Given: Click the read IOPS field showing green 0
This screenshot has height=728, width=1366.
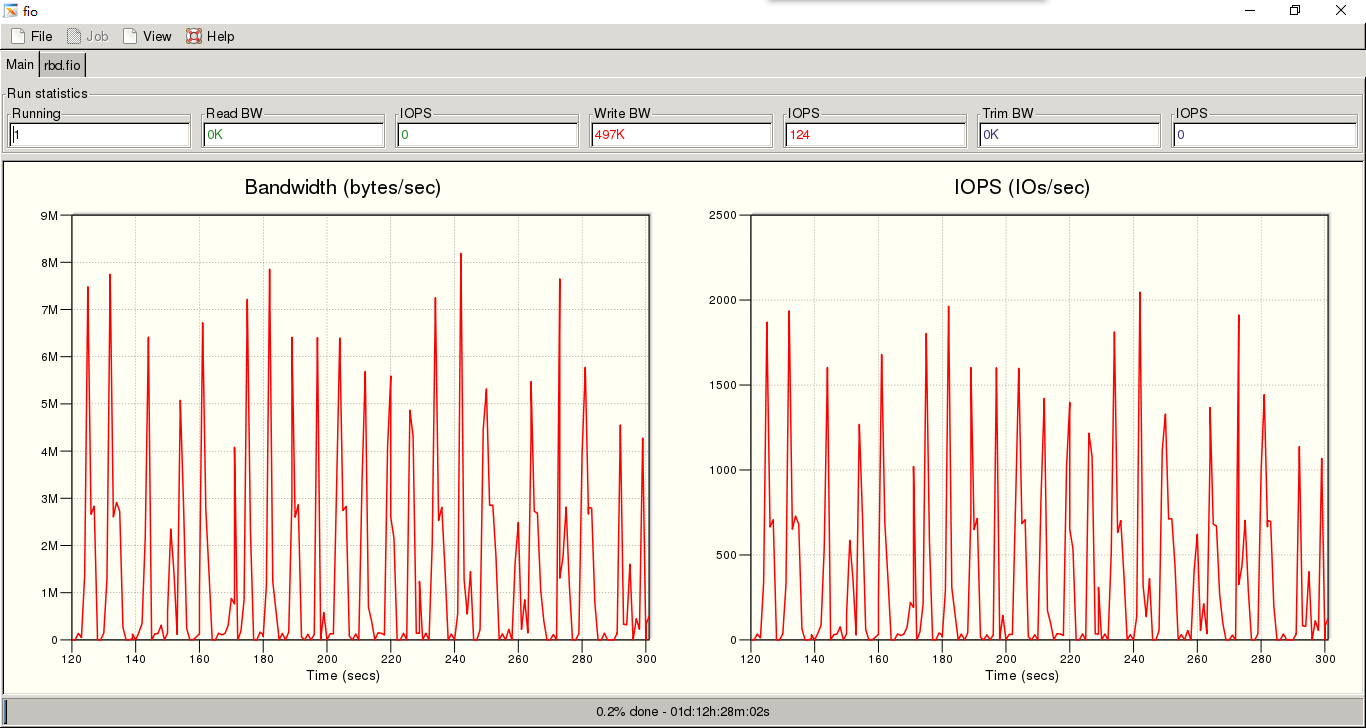Looking at the screenshot, I should pos(488,134).
